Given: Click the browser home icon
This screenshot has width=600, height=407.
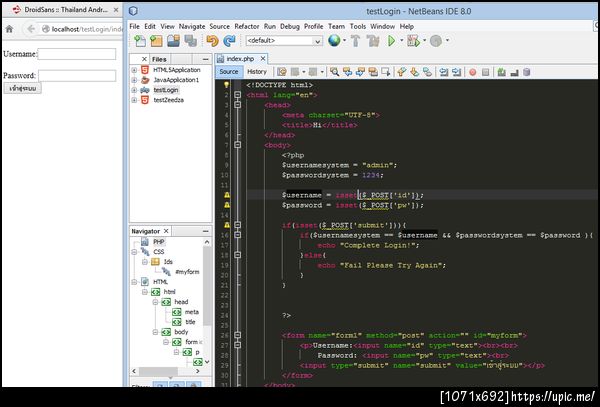Looking at the screenshot, I should point(10,29).
